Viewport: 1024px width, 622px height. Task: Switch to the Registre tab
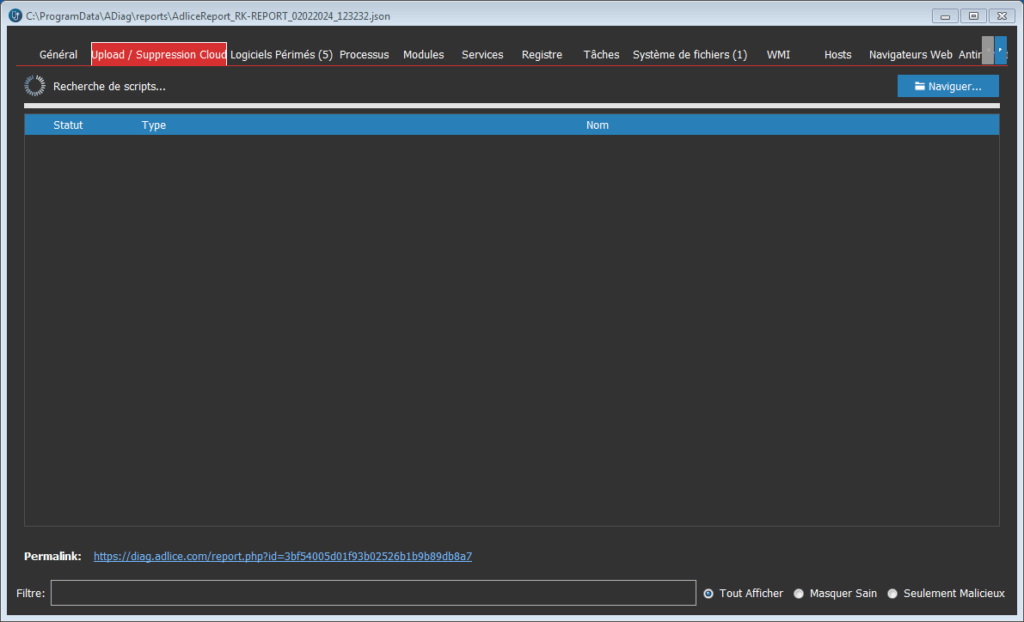coord(542,55)
